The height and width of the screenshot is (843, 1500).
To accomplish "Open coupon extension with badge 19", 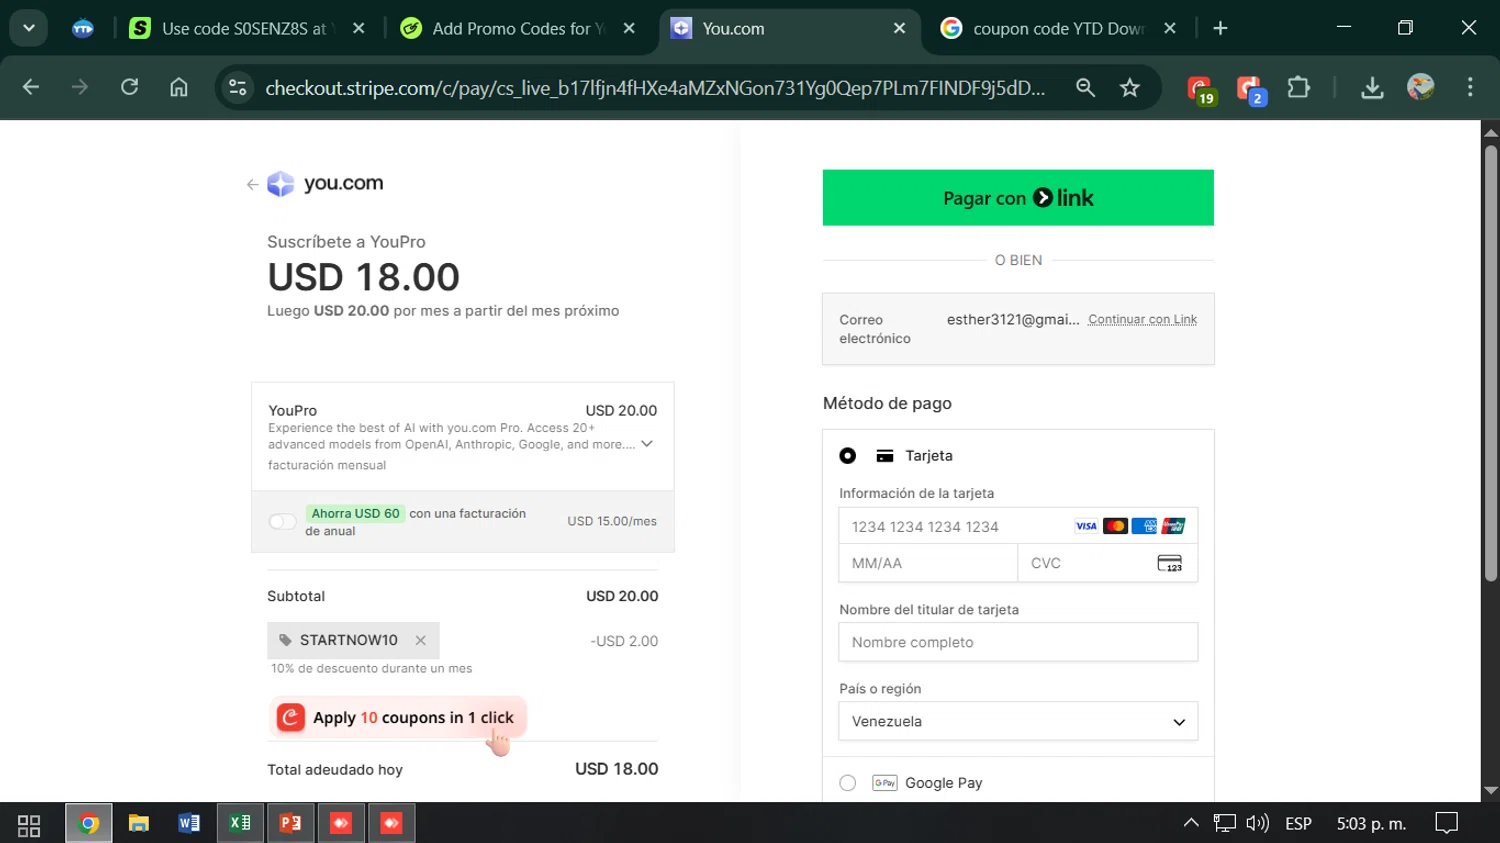I will [x=1201, y=89].
